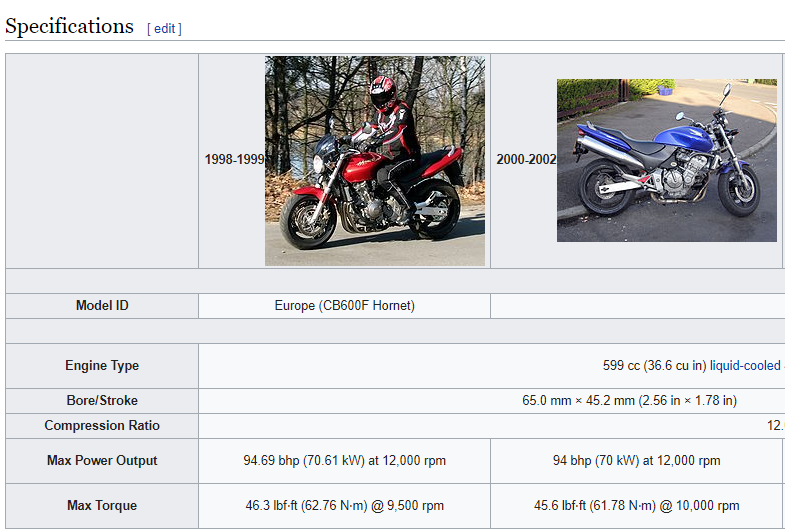Click the Specifications section heading
The image size is (785, 529).
(x=69, y=27)
